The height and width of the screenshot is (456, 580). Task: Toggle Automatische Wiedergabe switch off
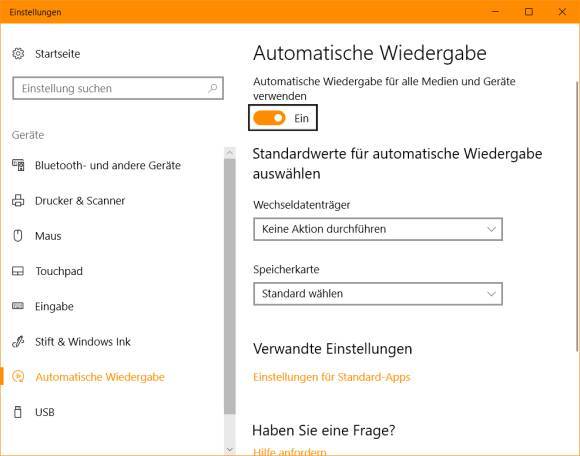[x=269, y=118]
